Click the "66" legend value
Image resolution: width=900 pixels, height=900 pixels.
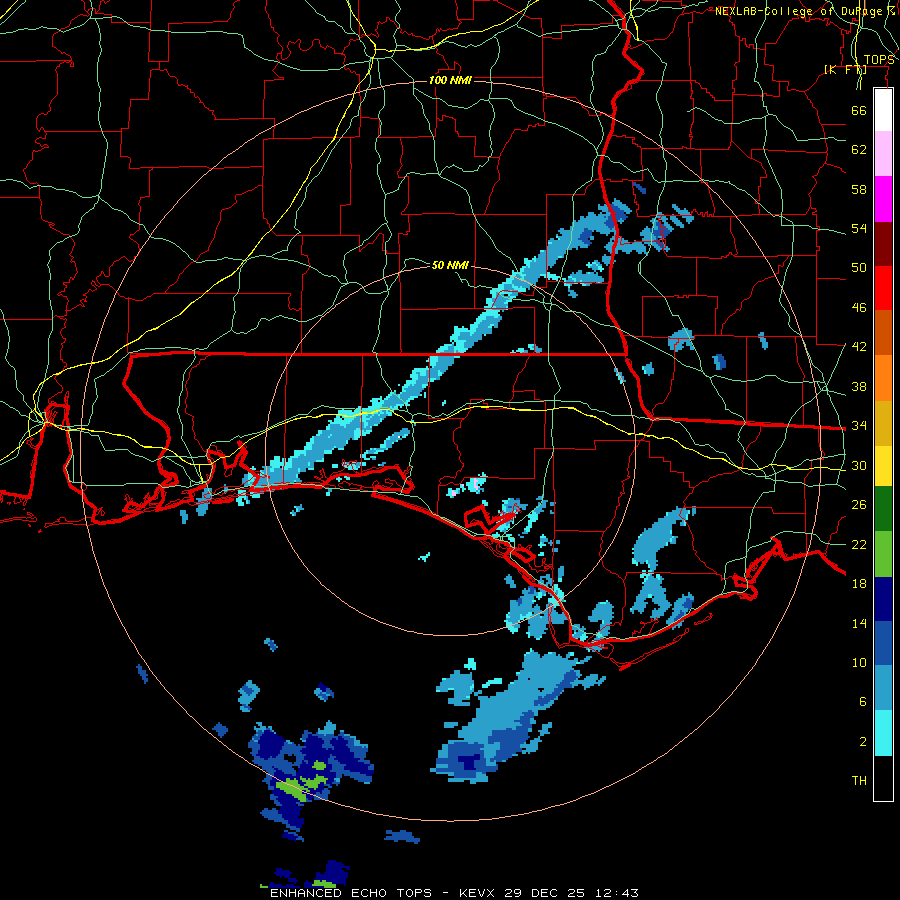coord(859,111)
